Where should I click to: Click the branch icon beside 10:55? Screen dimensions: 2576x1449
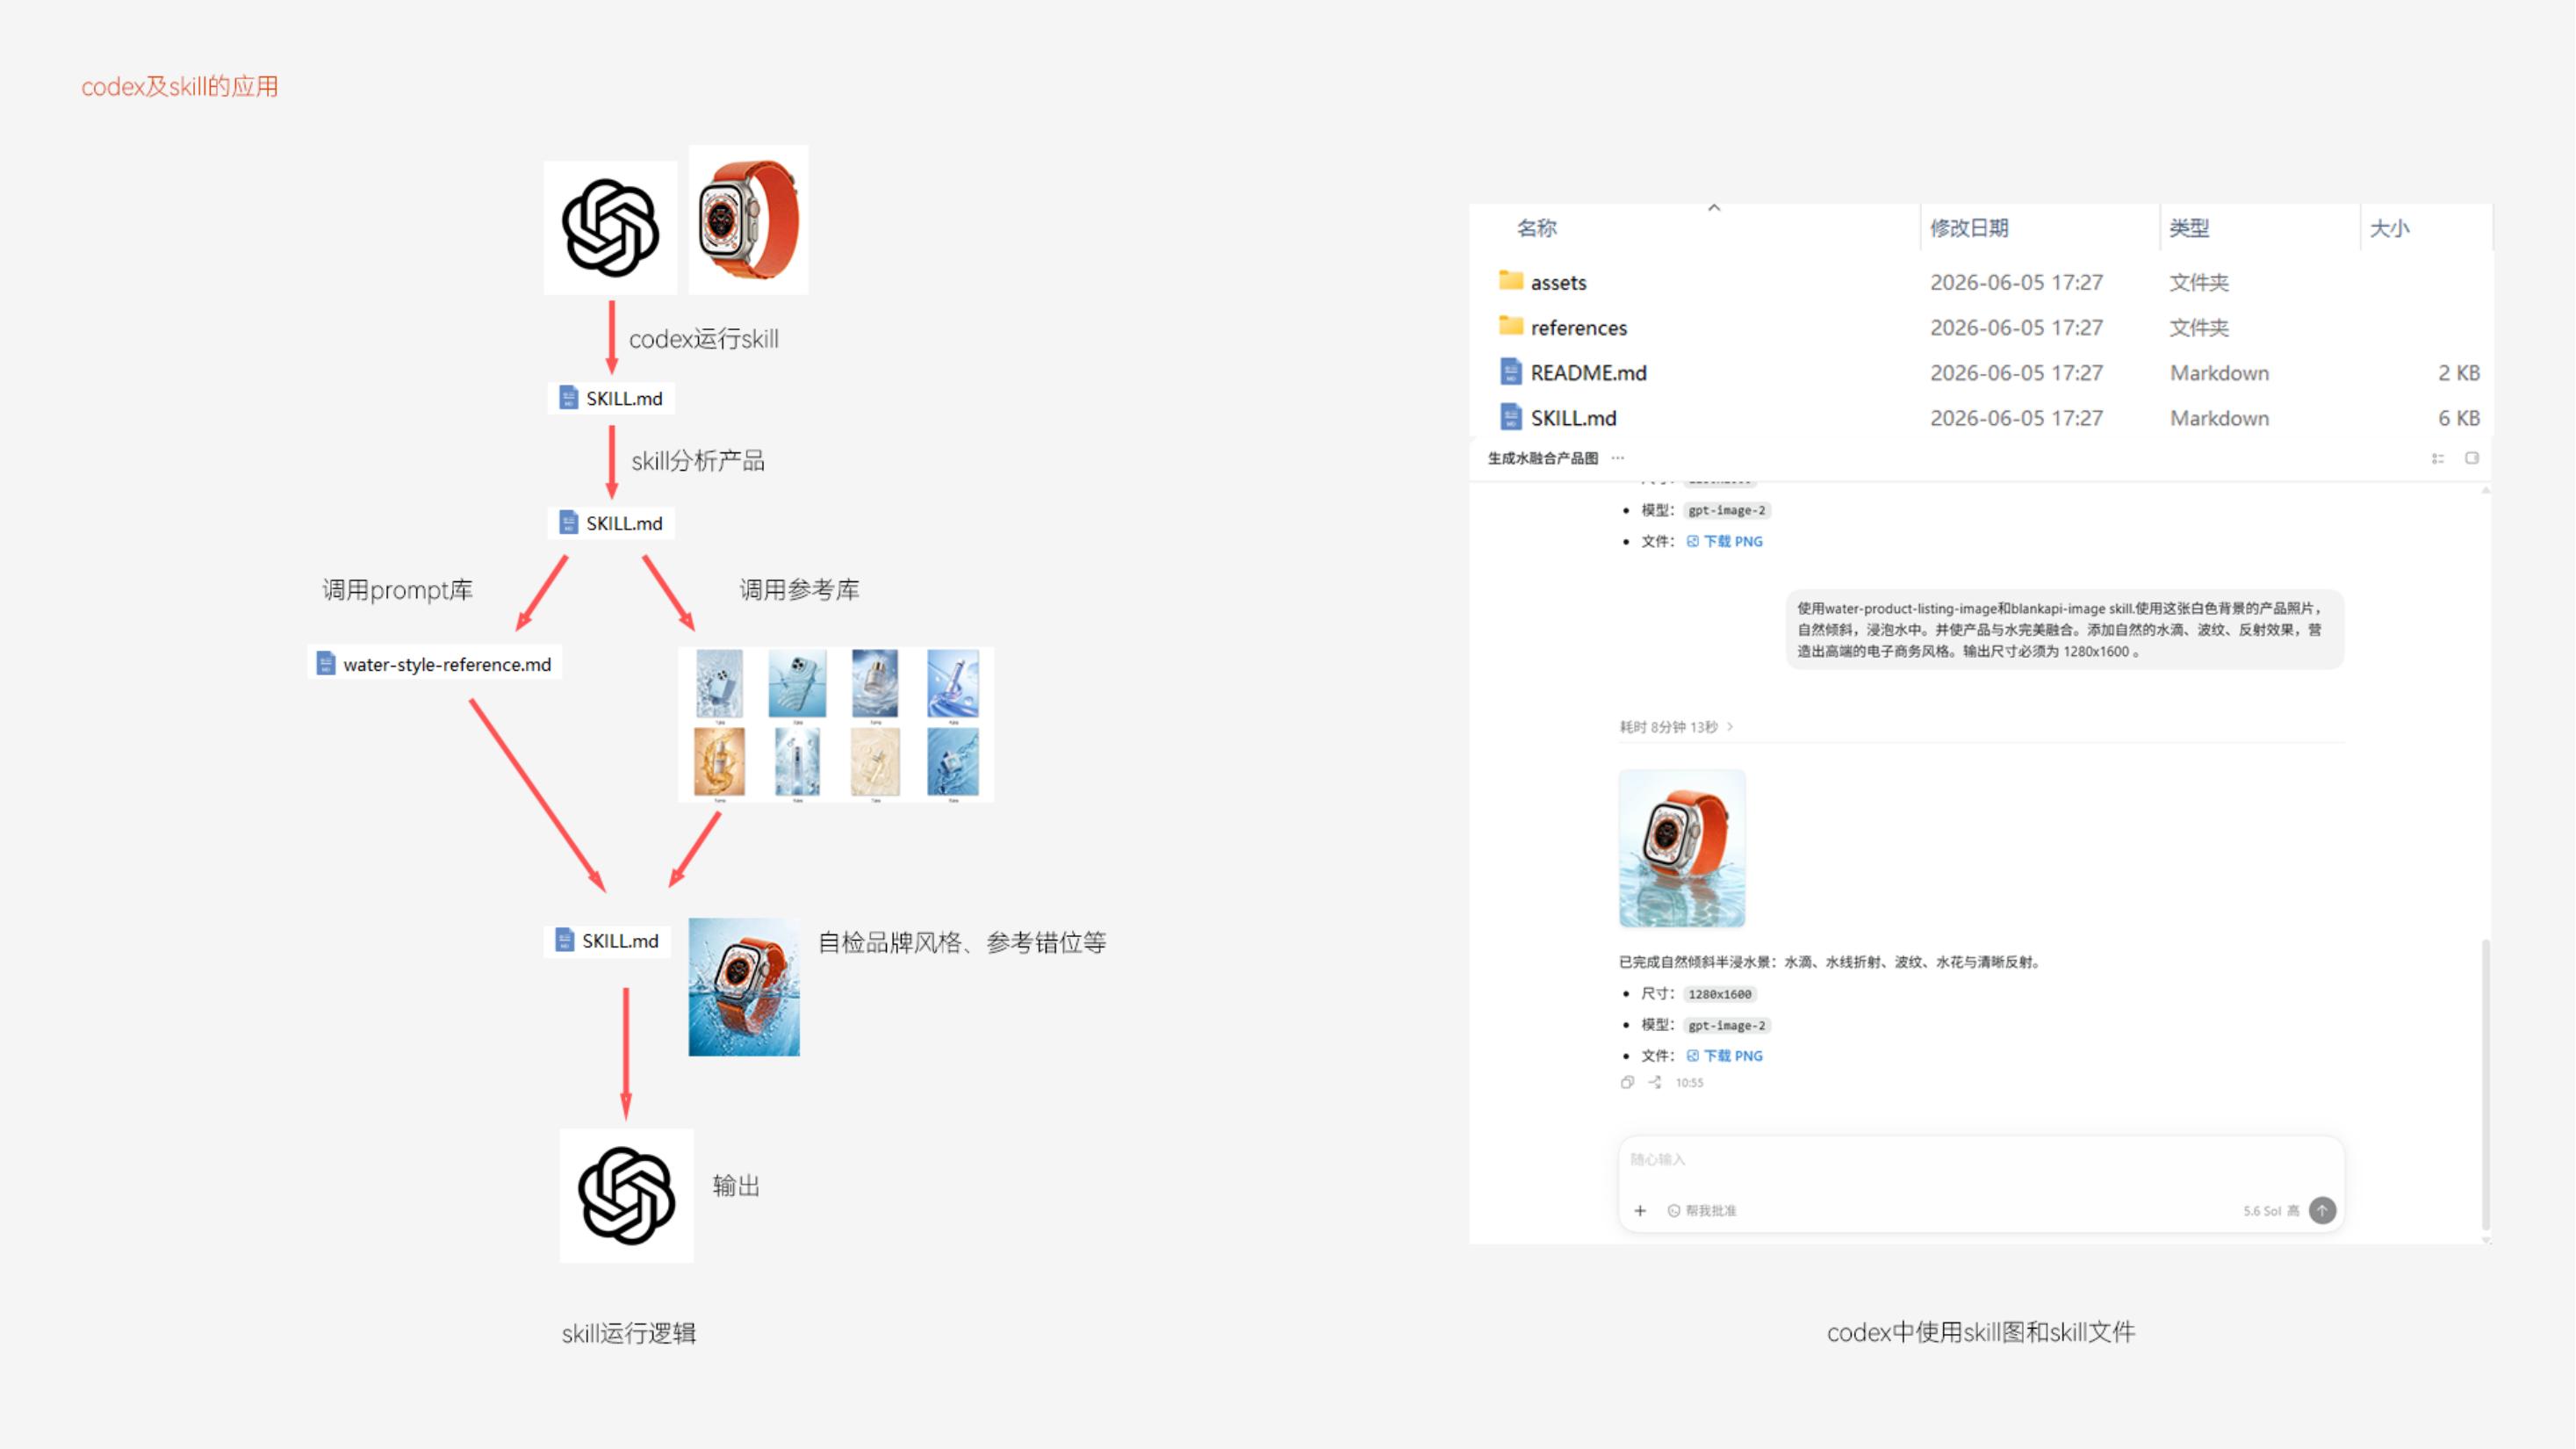(x=1656, y=1082)
